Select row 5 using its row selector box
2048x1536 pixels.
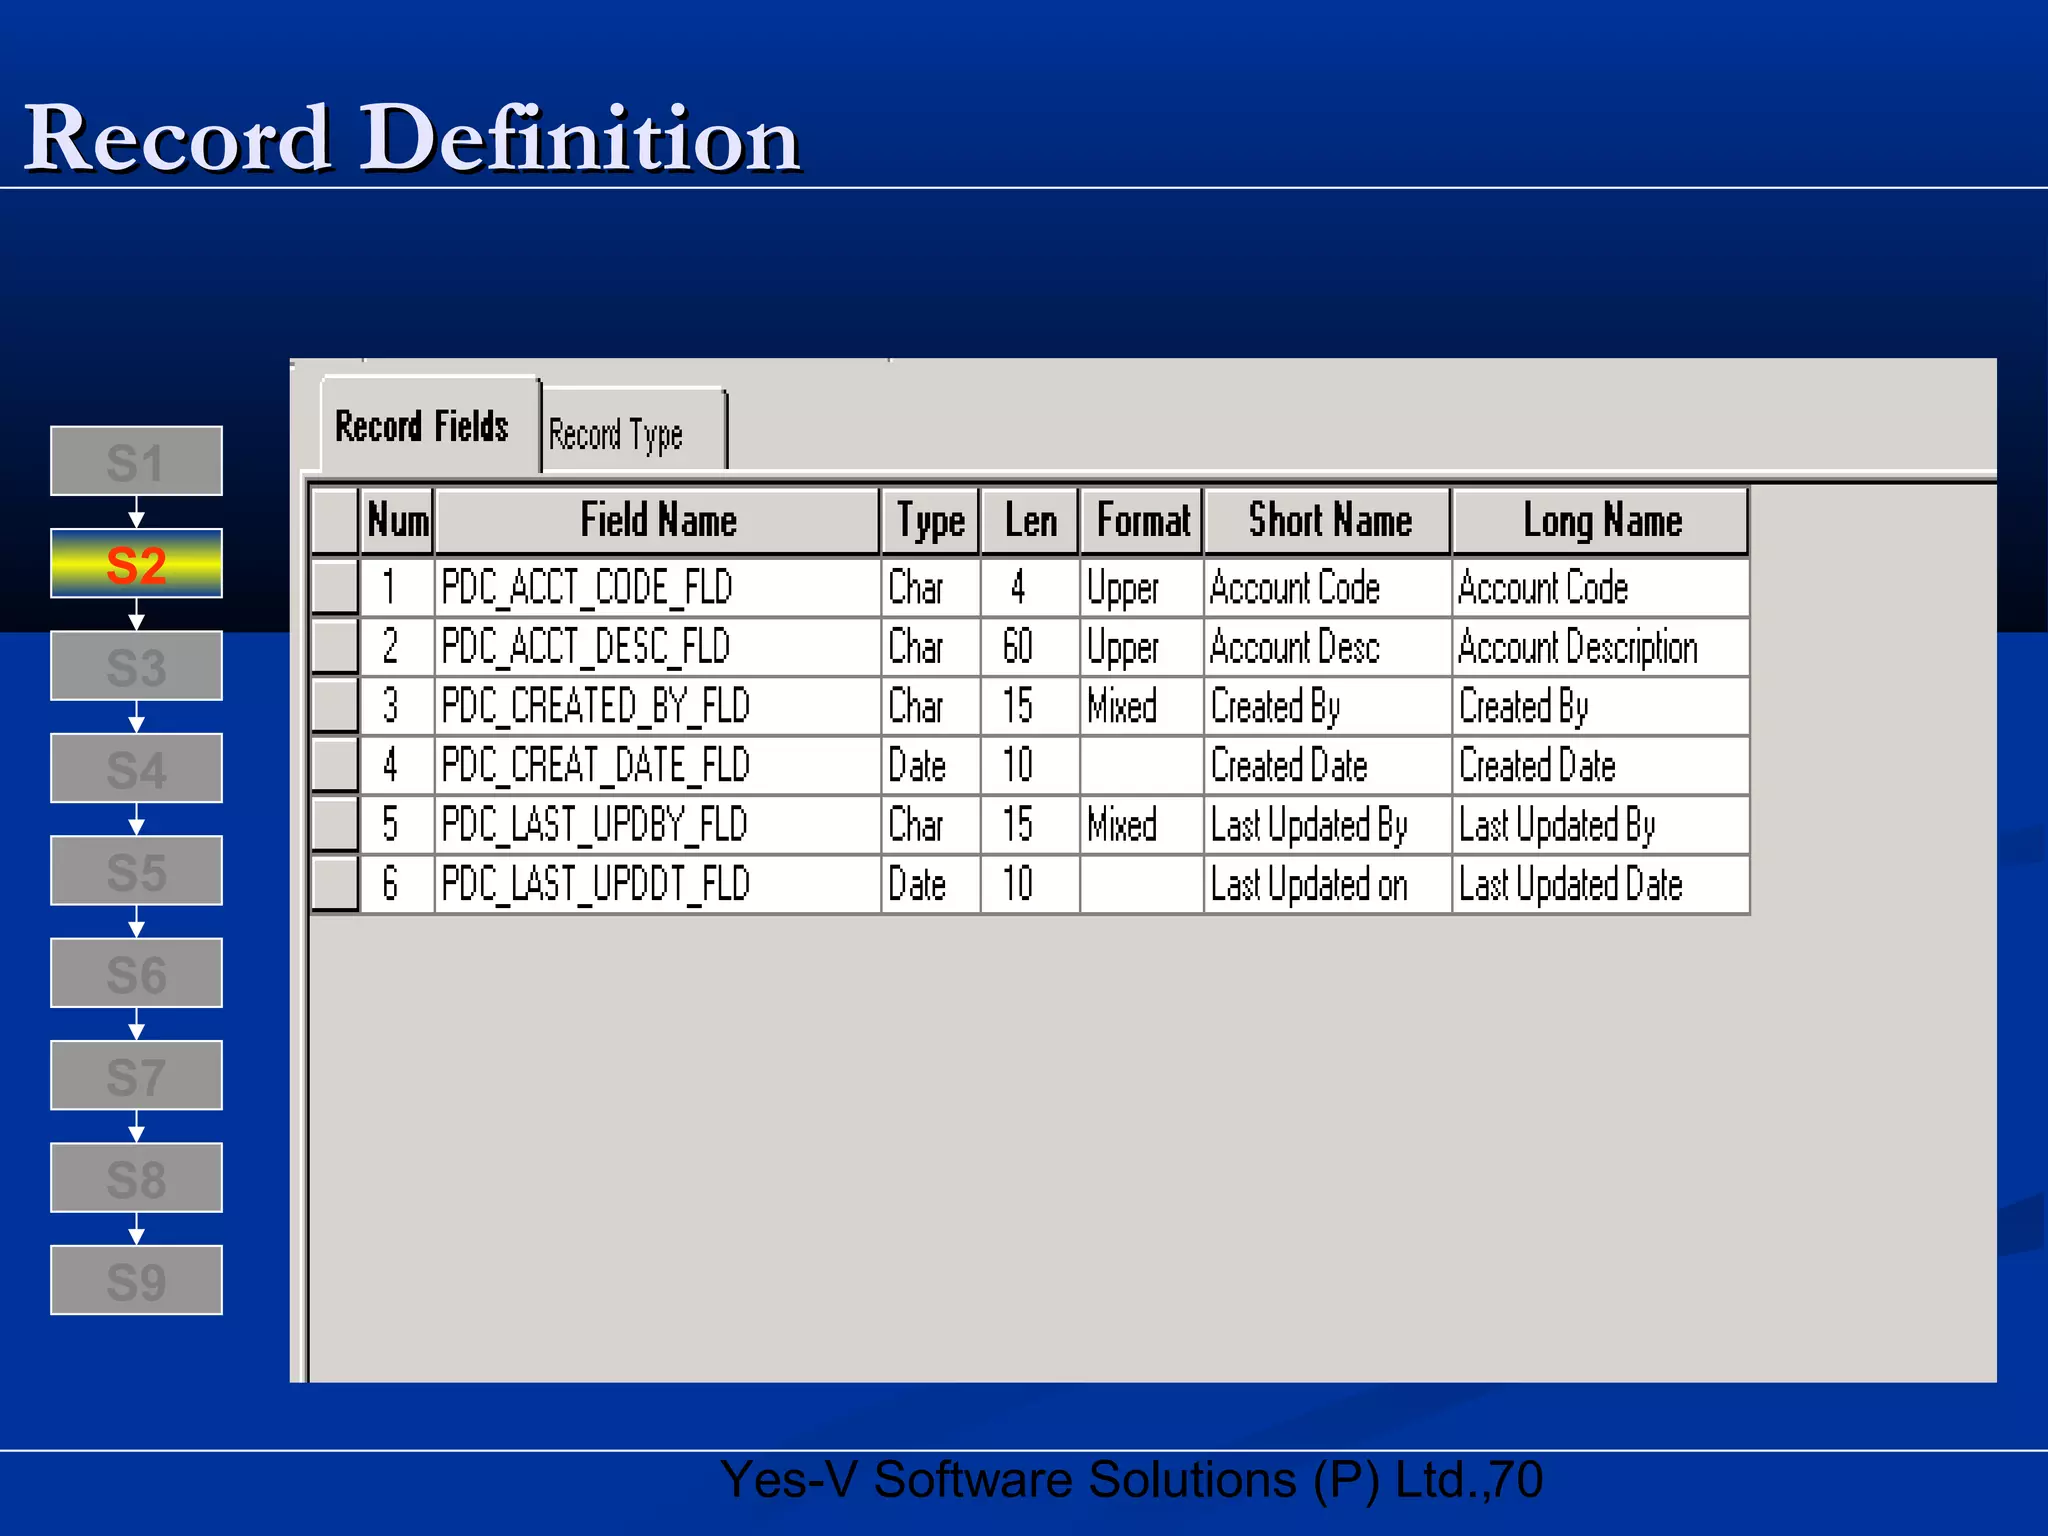[335, 825]
